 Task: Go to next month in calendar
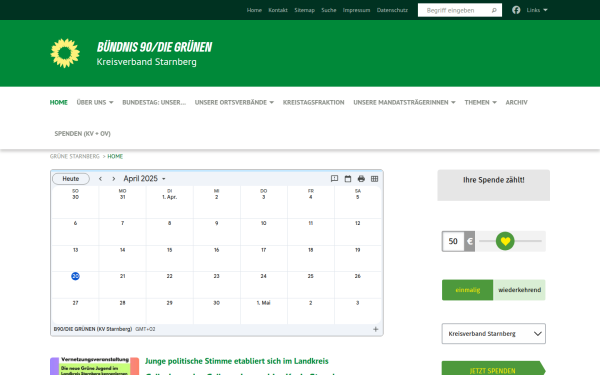(114, 179)
